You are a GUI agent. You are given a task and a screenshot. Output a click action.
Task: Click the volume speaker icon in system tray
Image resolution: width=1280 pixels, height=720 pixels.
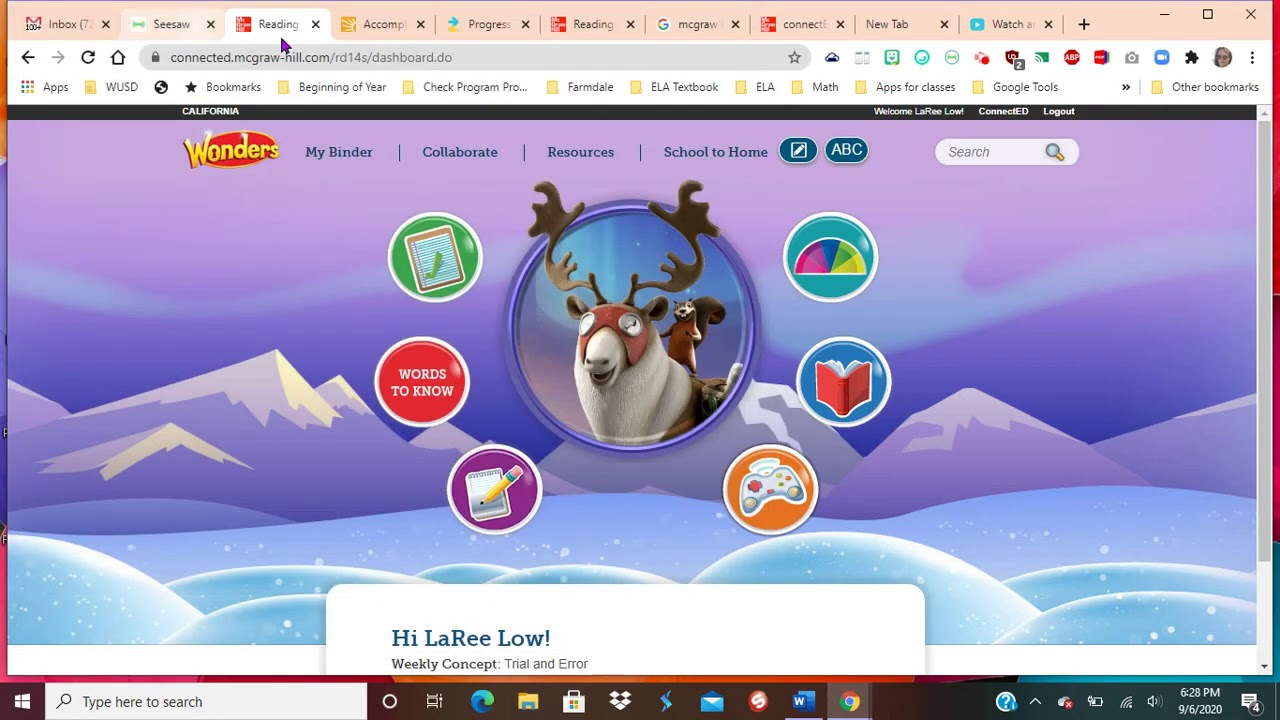pos(1154,702)
